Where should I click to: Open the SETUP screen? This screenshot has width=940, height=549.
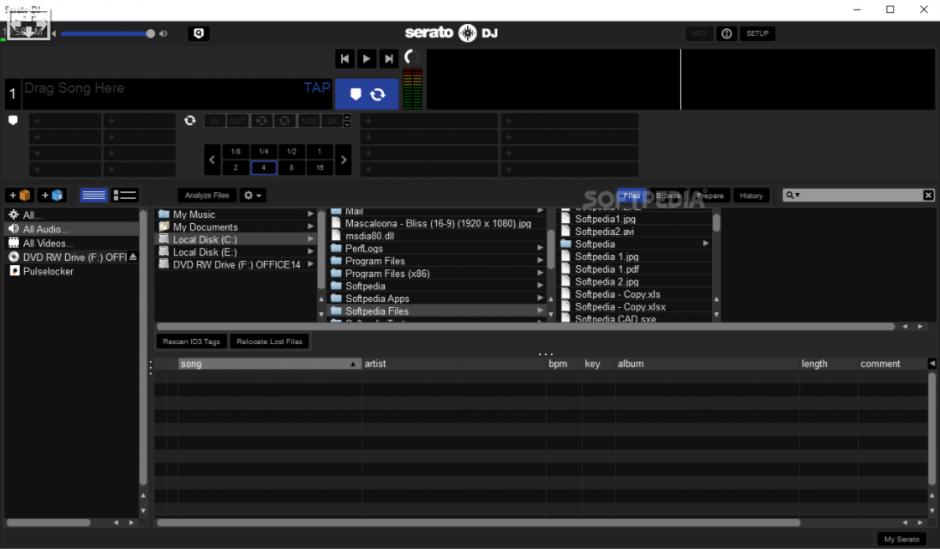(757, 34)
